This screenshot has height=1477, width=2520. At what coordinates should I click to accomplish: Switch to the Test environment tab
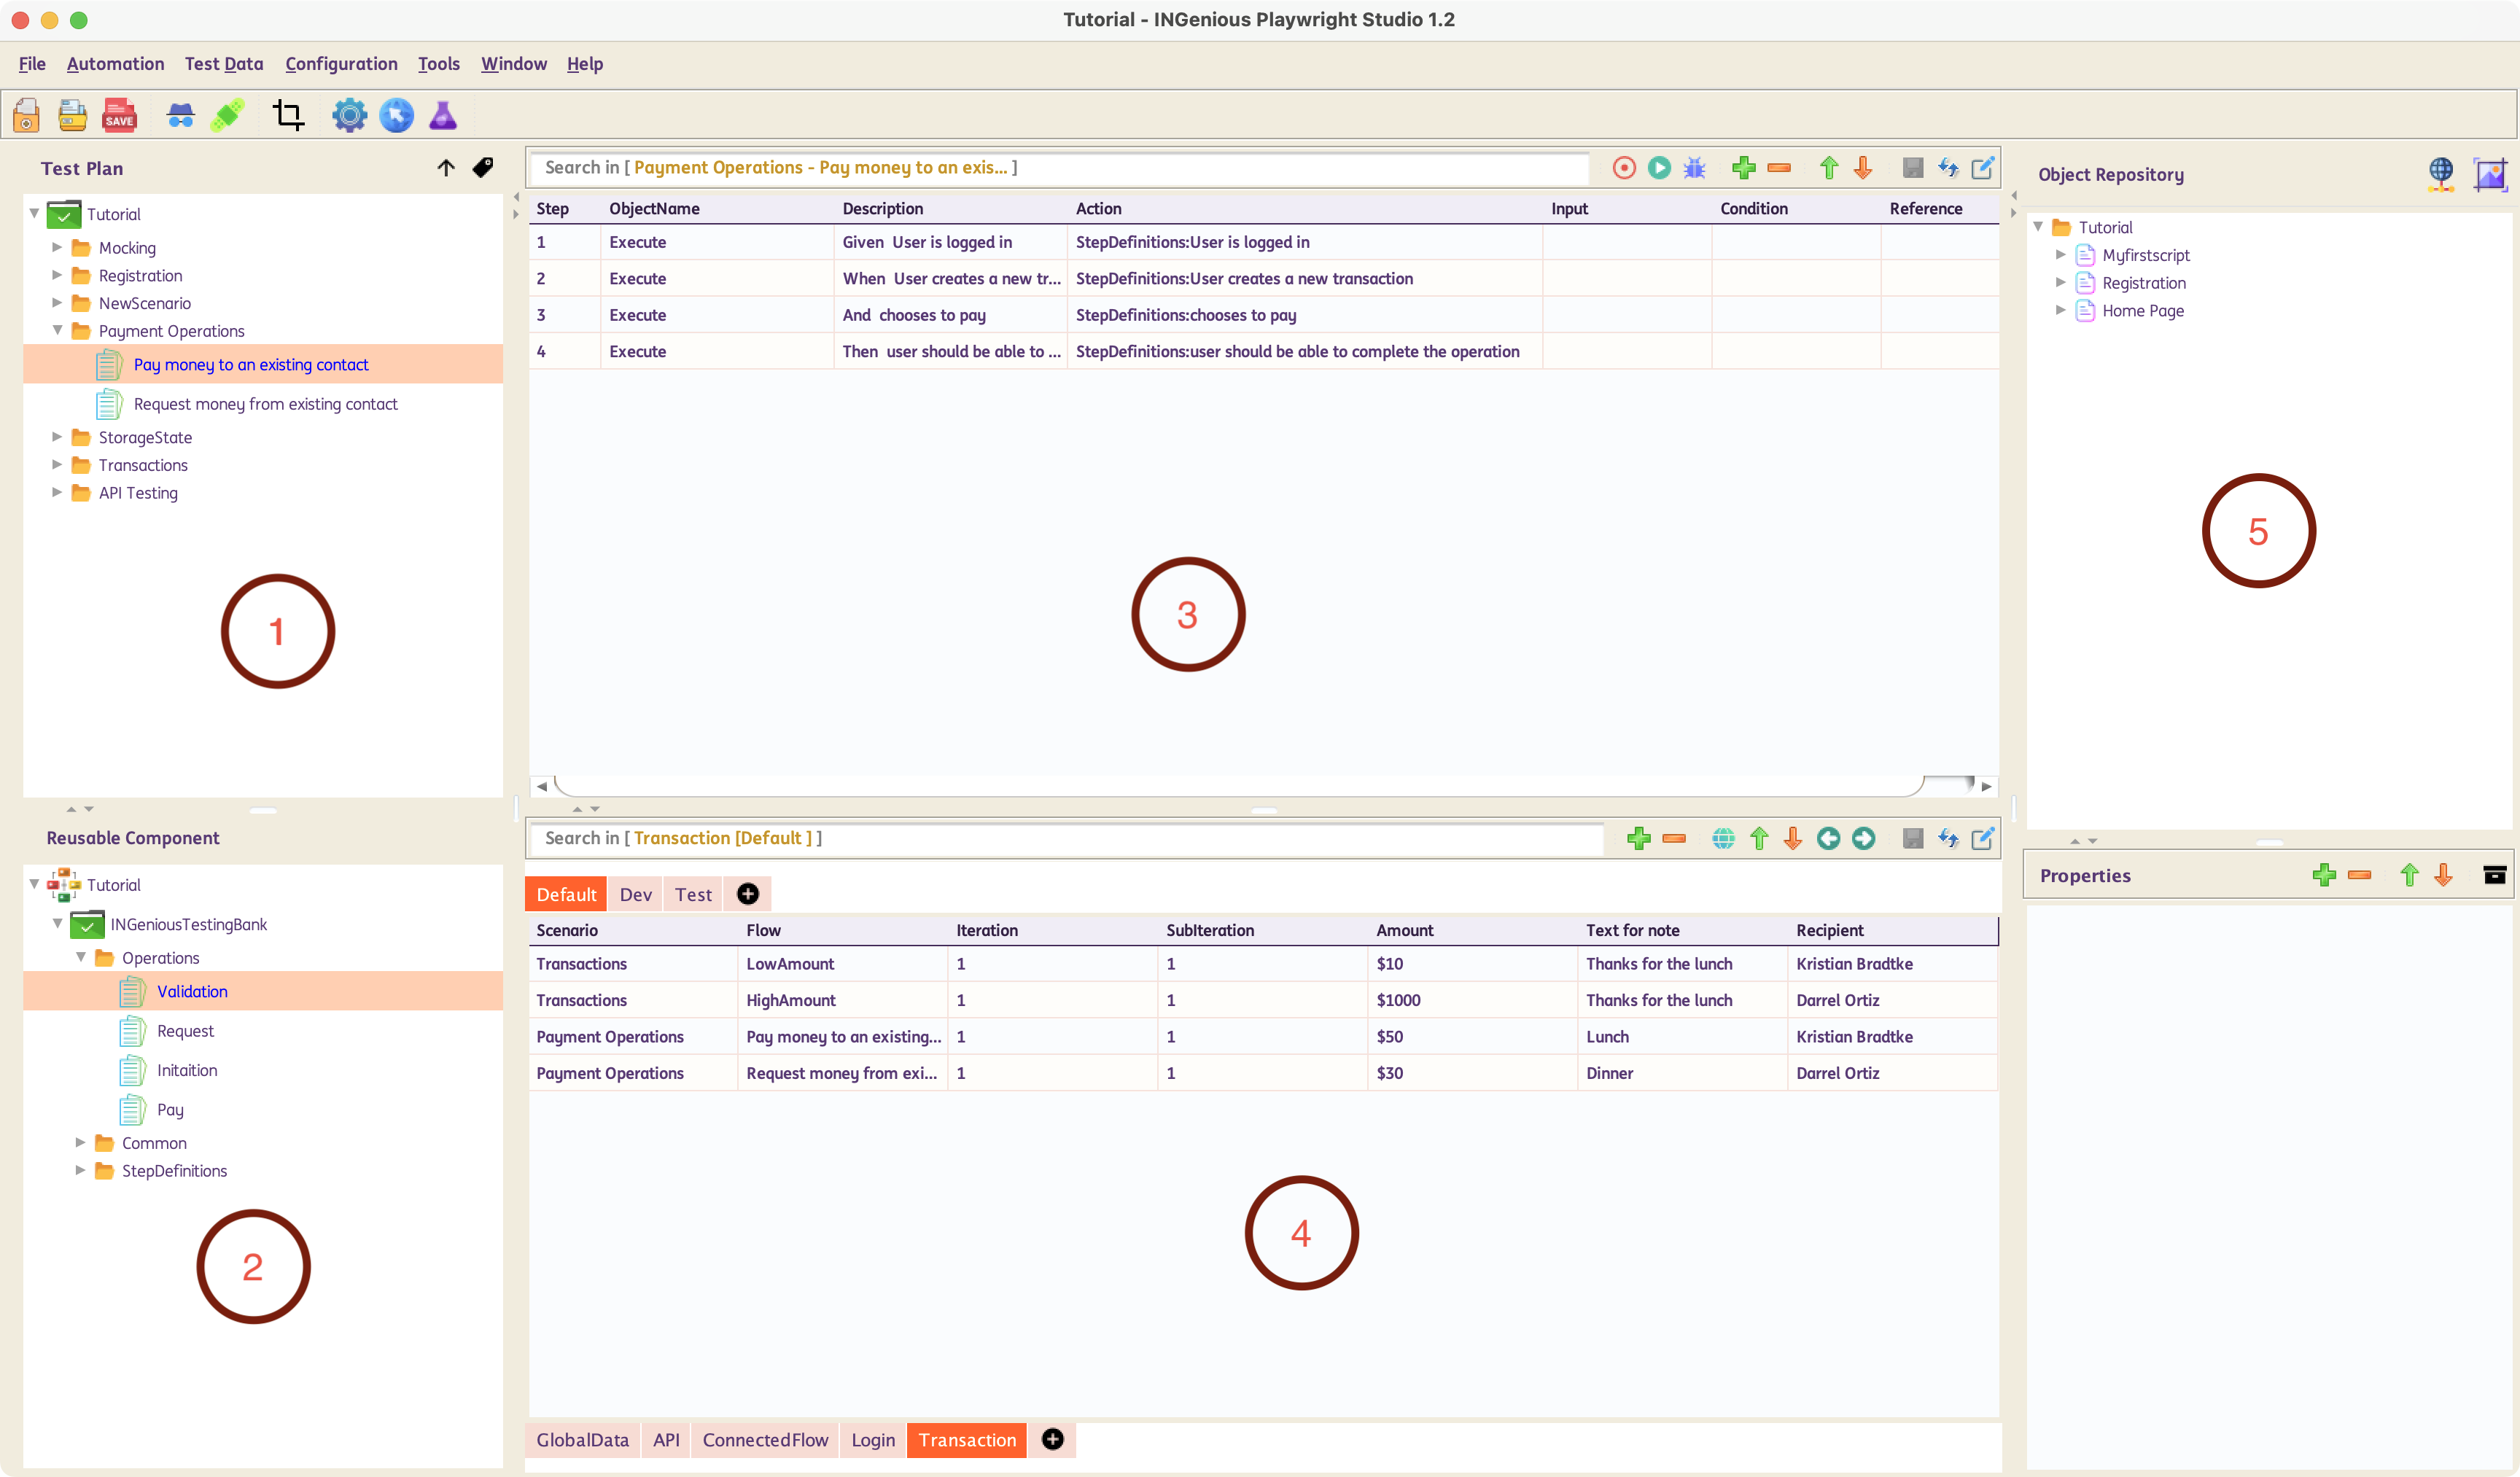pyautogui.click(x=693, y=894)
